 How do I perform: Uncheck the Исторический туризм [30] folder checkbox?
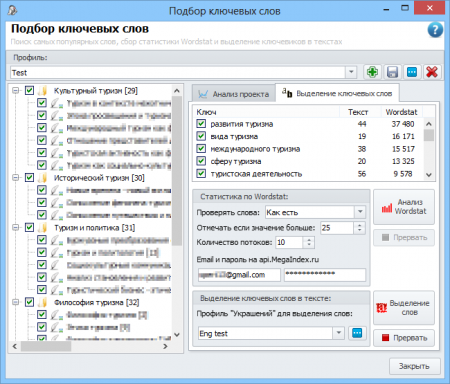29,178
